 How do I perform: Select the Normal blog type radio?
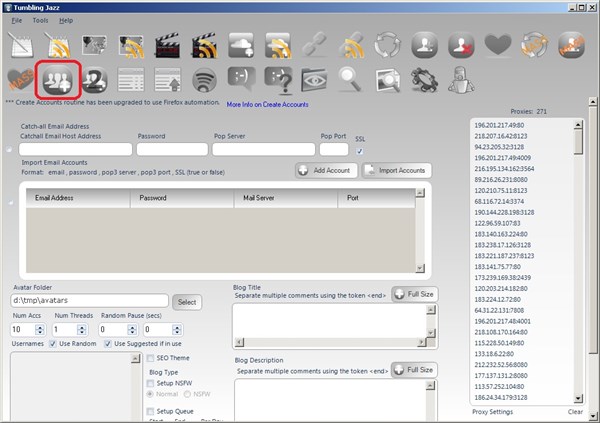coord(150,394)
